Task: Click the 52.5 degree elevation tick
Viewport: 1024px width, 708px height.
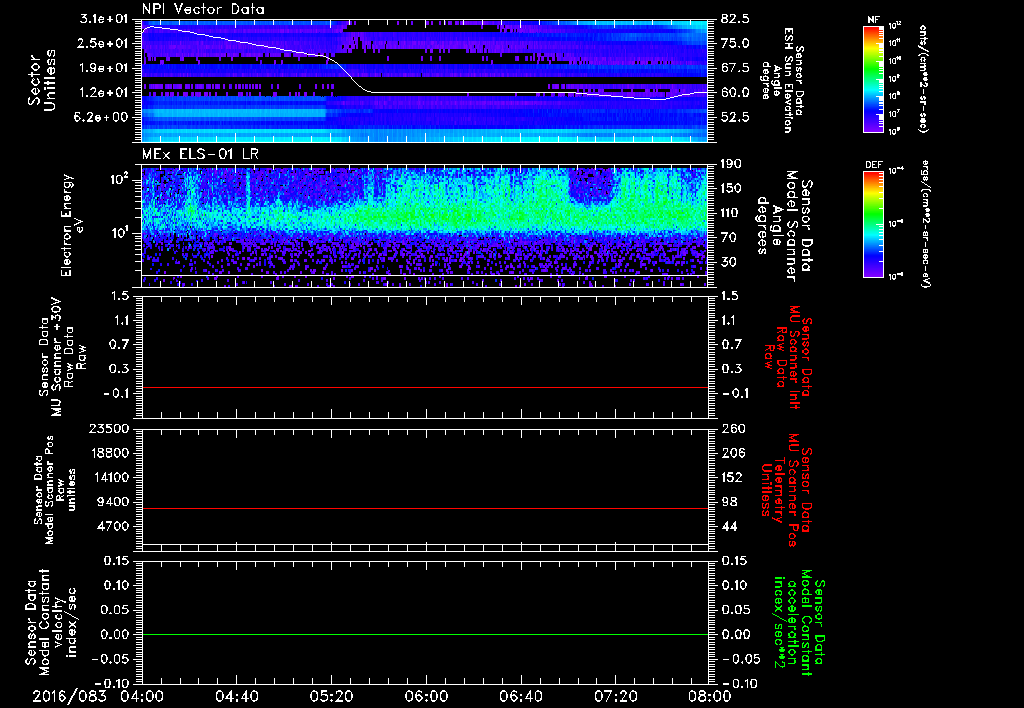Action: (x=735, y=117)
